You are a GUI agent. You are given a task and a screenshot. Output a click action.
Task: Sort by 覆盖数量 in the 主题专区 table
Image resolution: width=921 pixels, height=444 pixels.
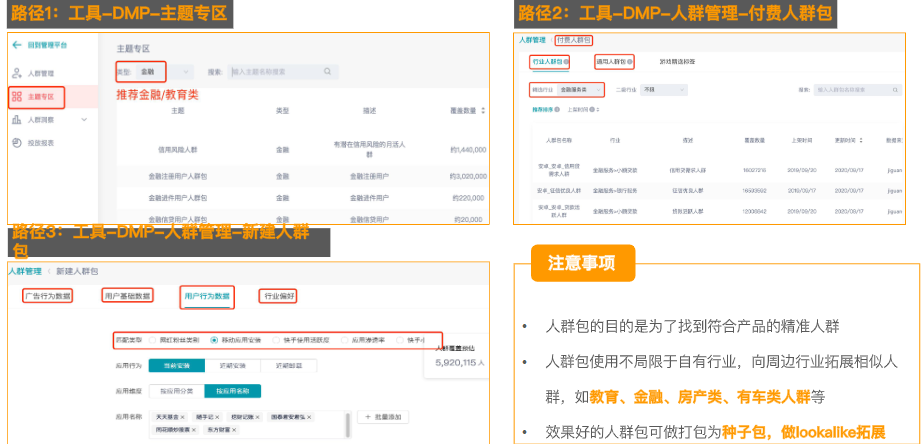tap(483, 110)
